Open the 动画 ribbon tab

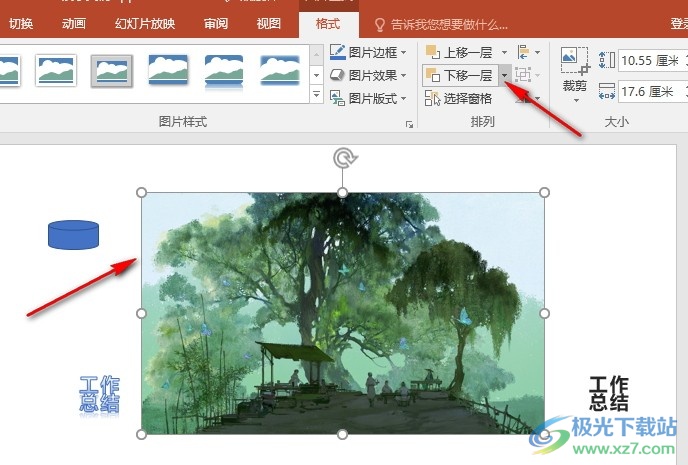tap(73, 23)
